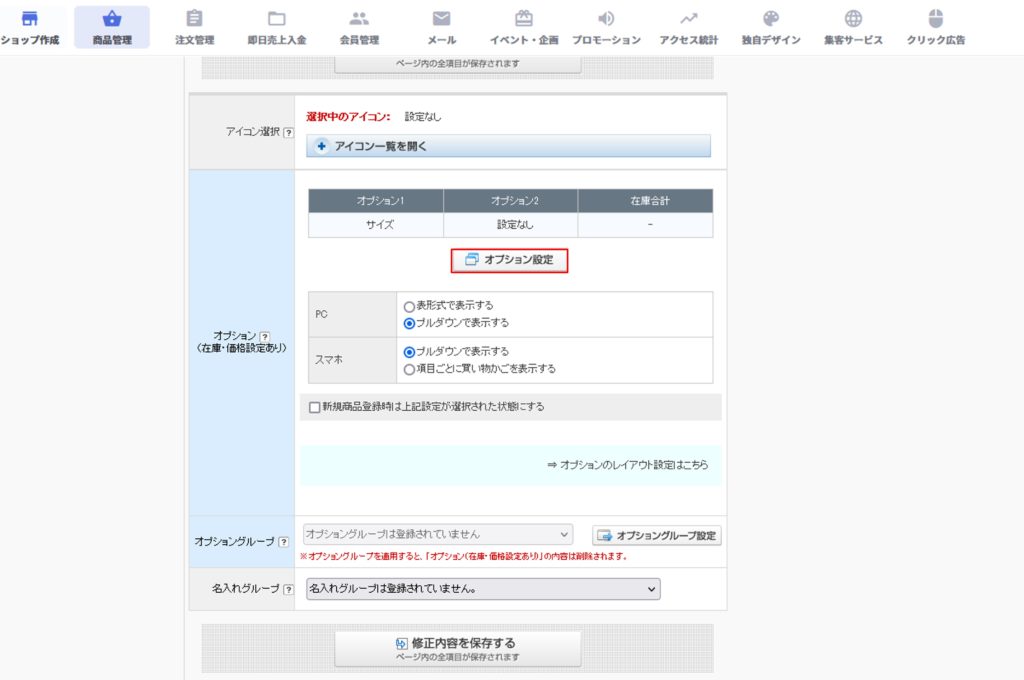Enable 新規商品登録時は上記設定 checkbox

pyautogui.click(x=315, y=407)
